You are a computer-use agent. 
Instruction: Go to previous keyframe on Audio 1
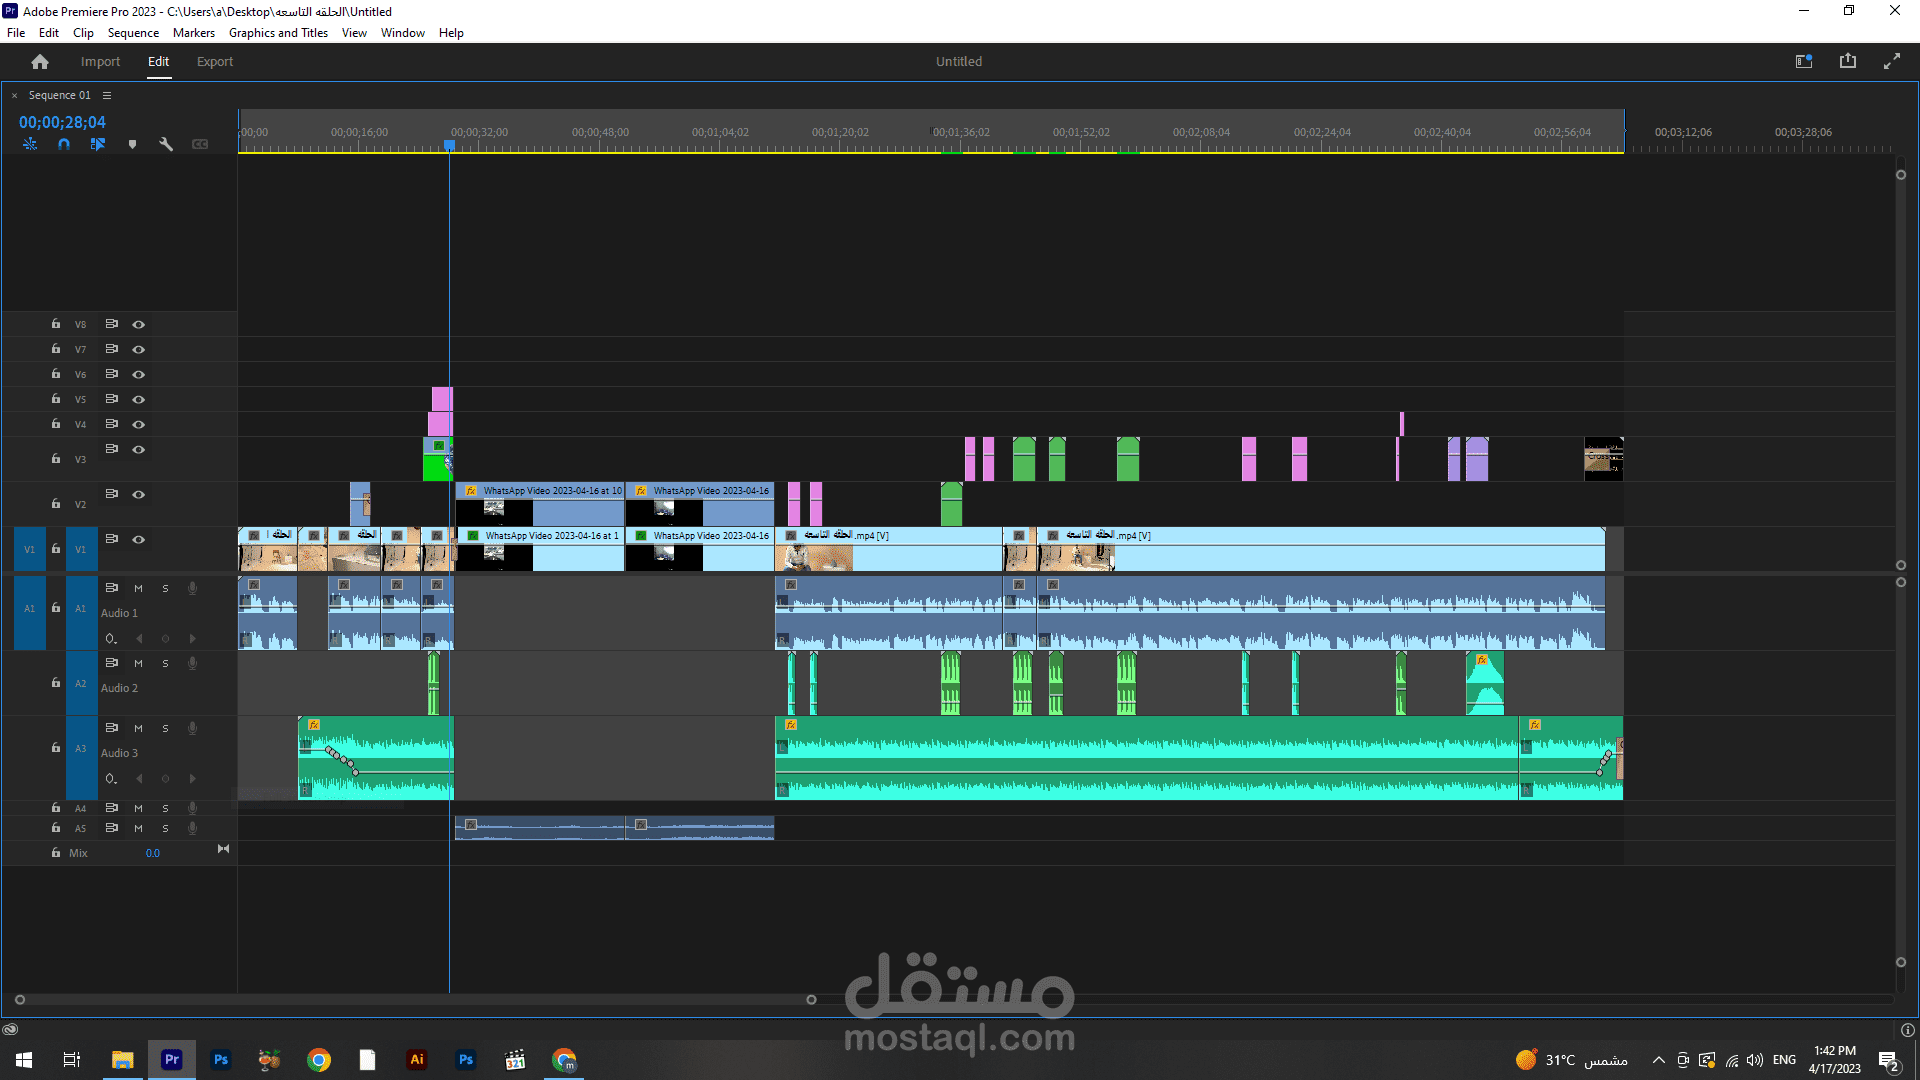[x=139, y=638]
